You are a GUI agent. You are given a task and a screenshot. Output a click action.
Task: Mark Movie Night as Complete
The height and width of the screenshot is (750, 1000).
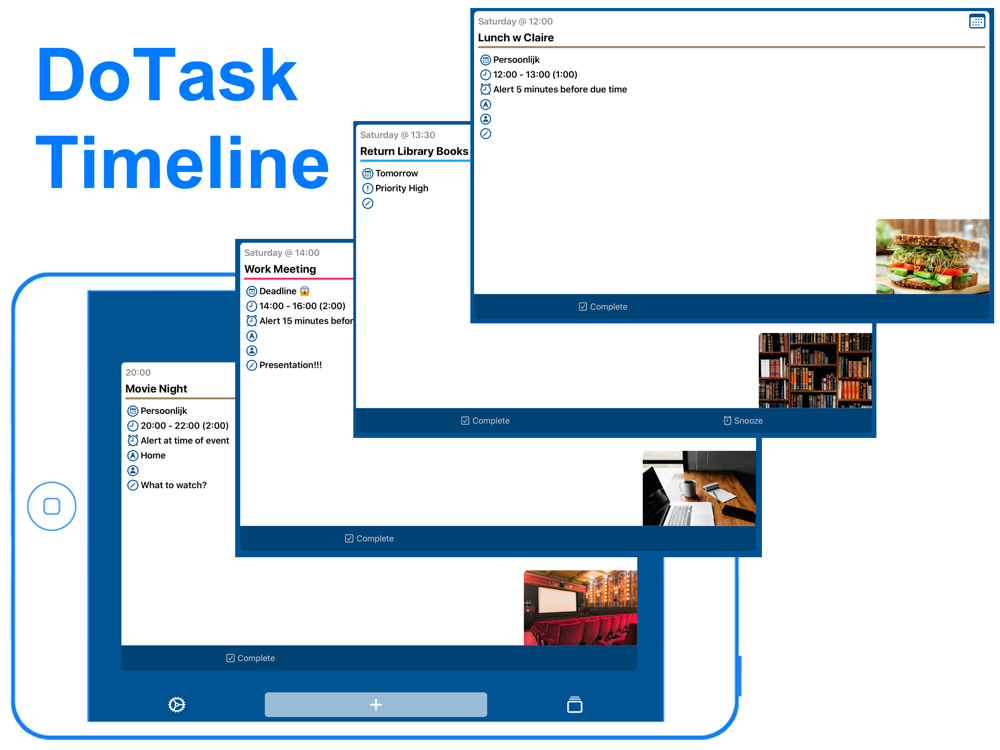[250, 658]
